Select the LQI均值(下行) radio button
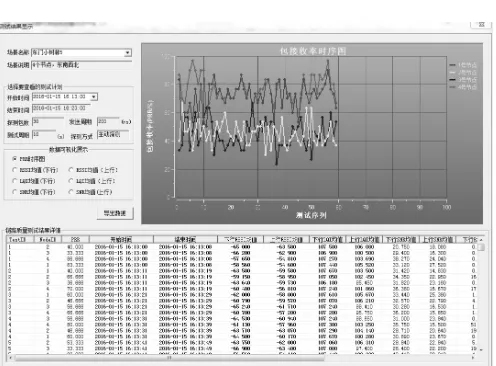This screenshot has height=366, width=496. pos(14,181)
